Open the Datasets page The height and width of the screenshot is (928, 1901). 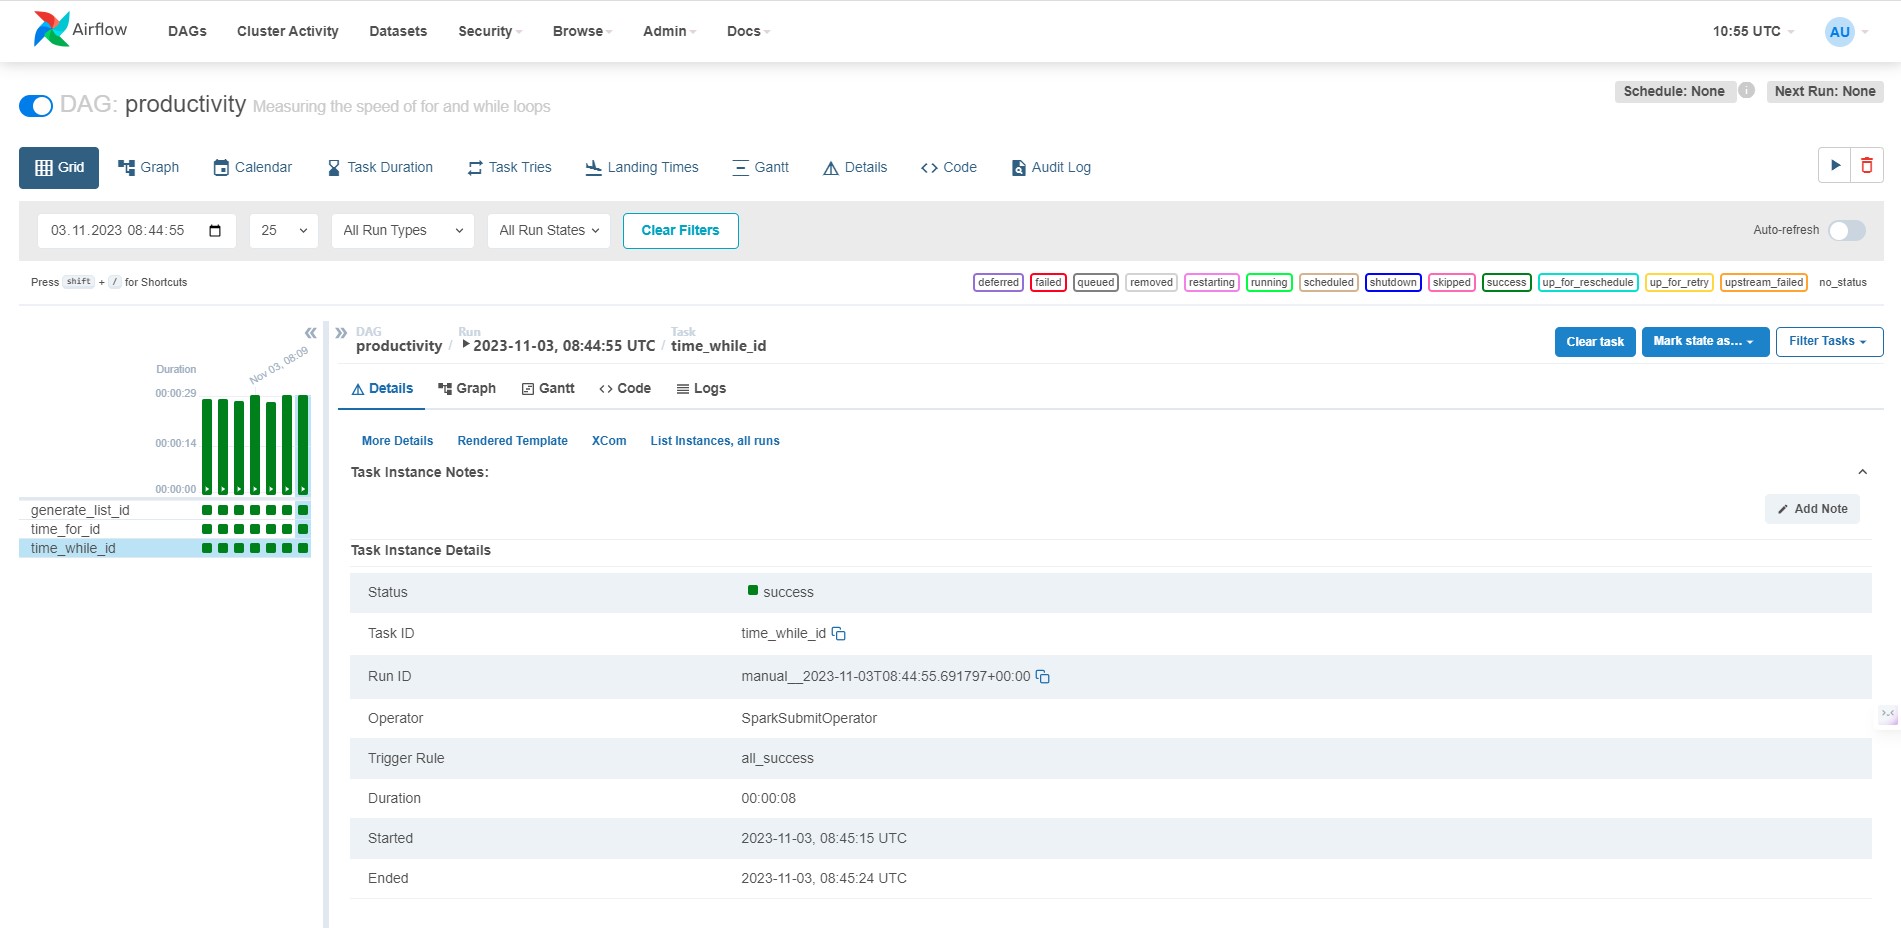(x=398, y=31)
